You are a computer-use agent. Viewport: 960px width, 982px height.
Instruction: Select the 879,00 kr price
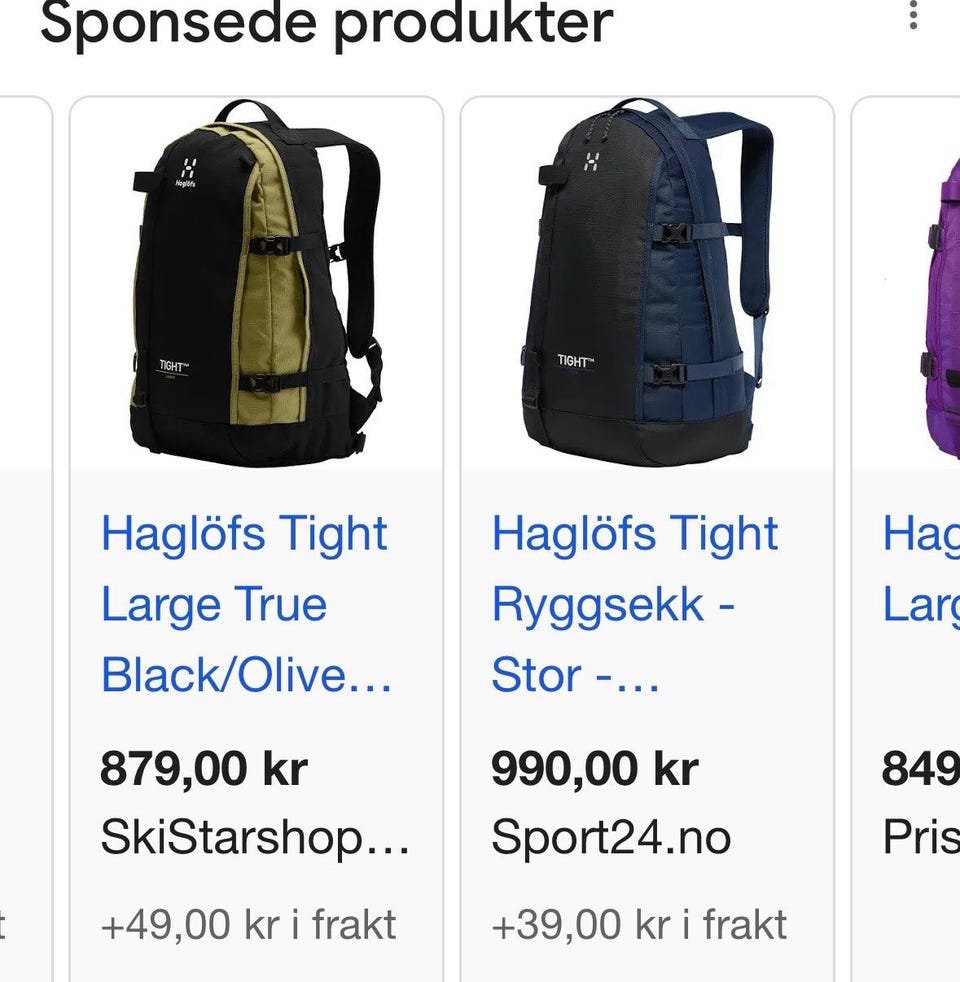(204, 768)
